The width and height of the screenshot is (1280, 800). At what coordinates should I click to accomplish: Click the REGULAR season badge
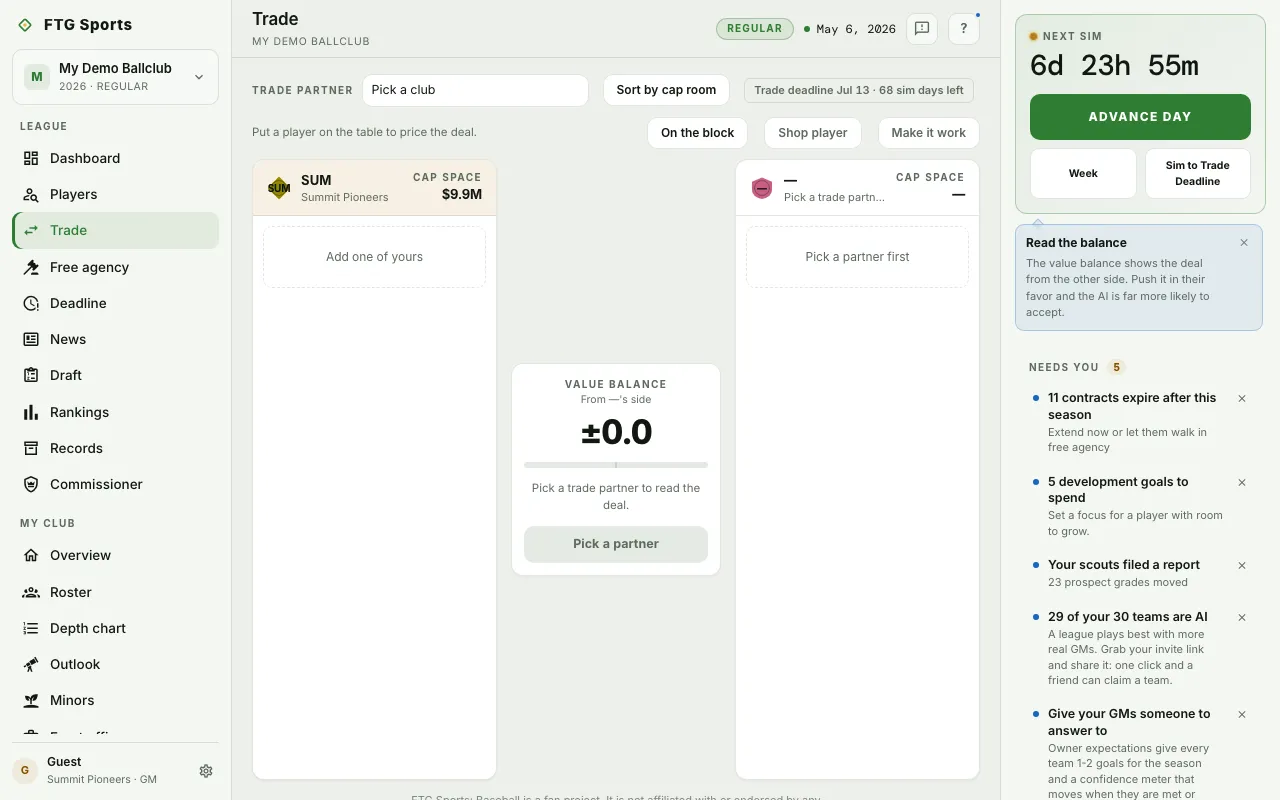tap(755, 29)
